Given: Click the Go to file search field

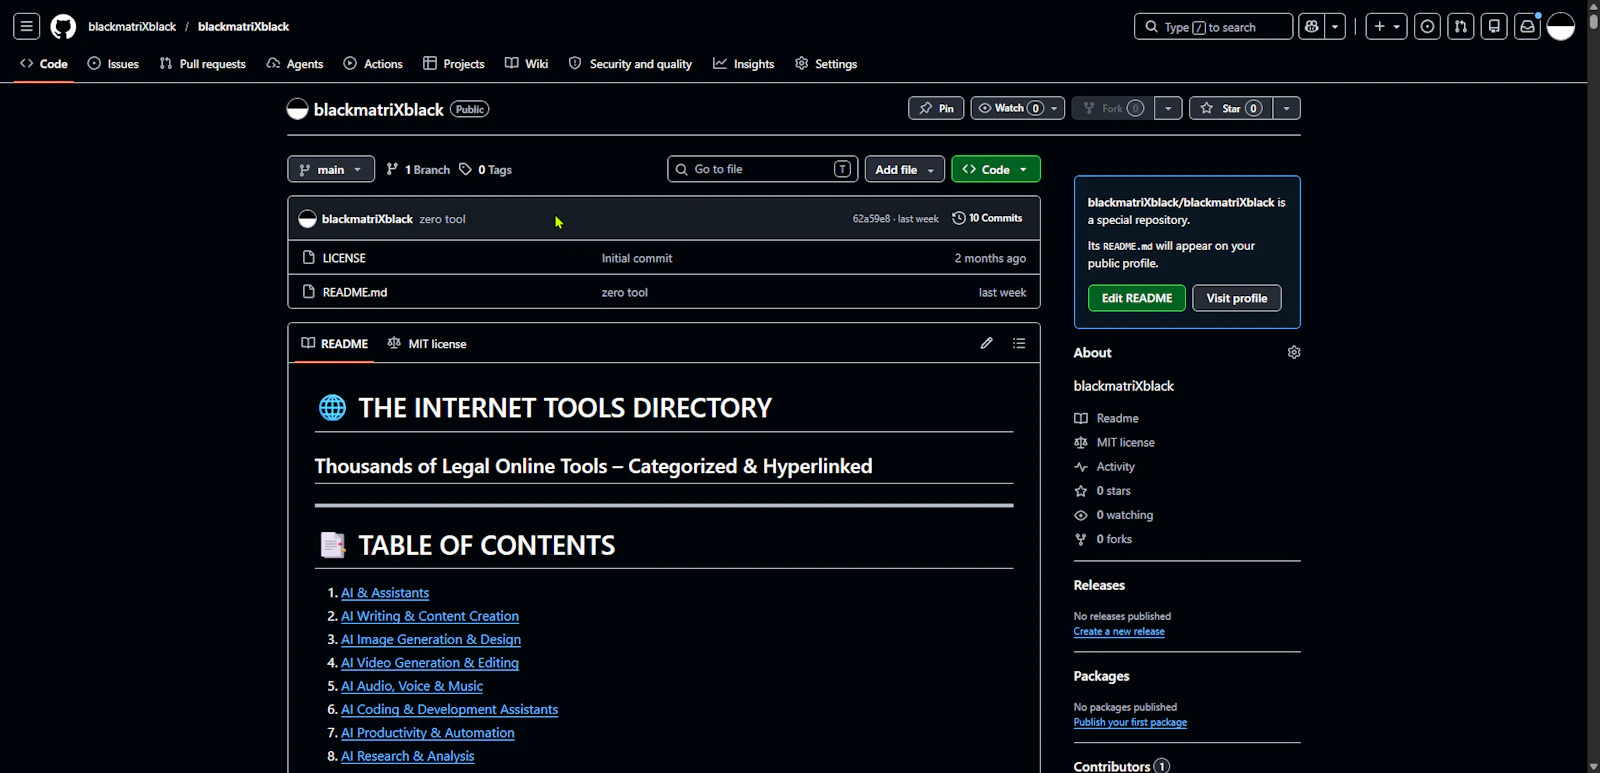Looking at the screenshot, I should pyautogui.click(x=762, y=170).
